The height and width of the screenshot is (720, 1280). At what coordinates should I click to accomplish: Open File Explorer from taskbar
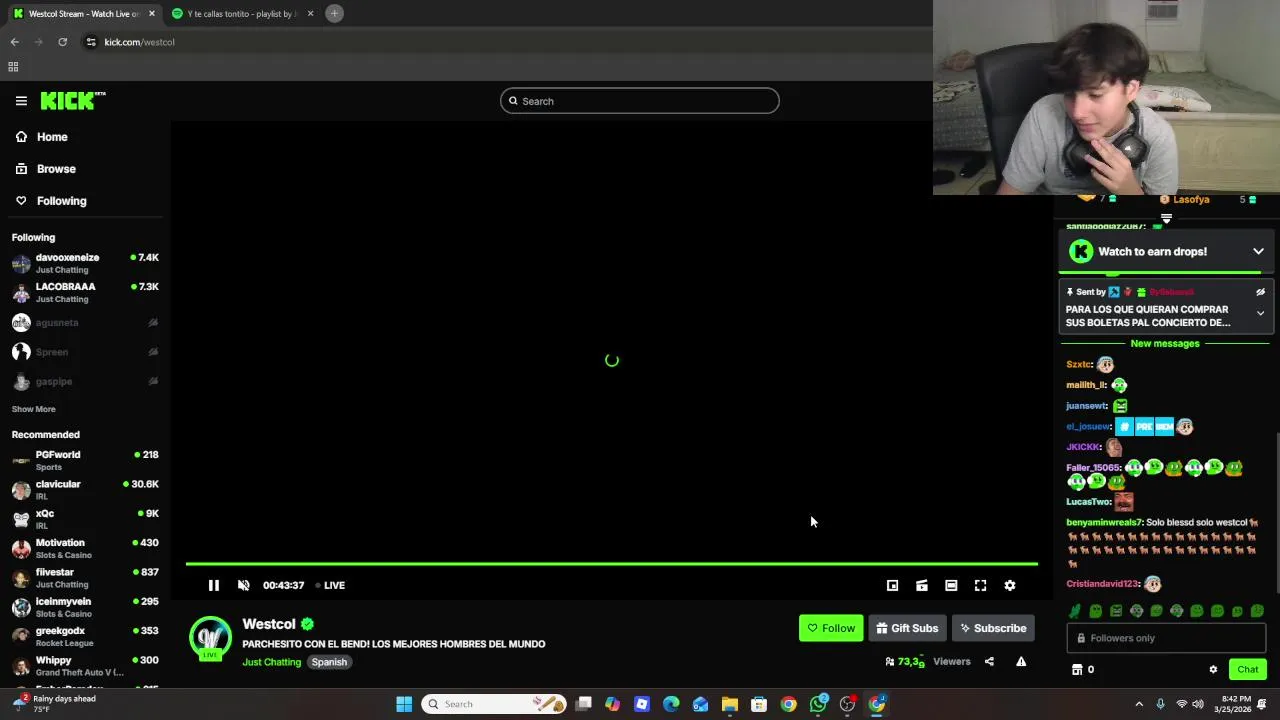(x=730, y=704)
